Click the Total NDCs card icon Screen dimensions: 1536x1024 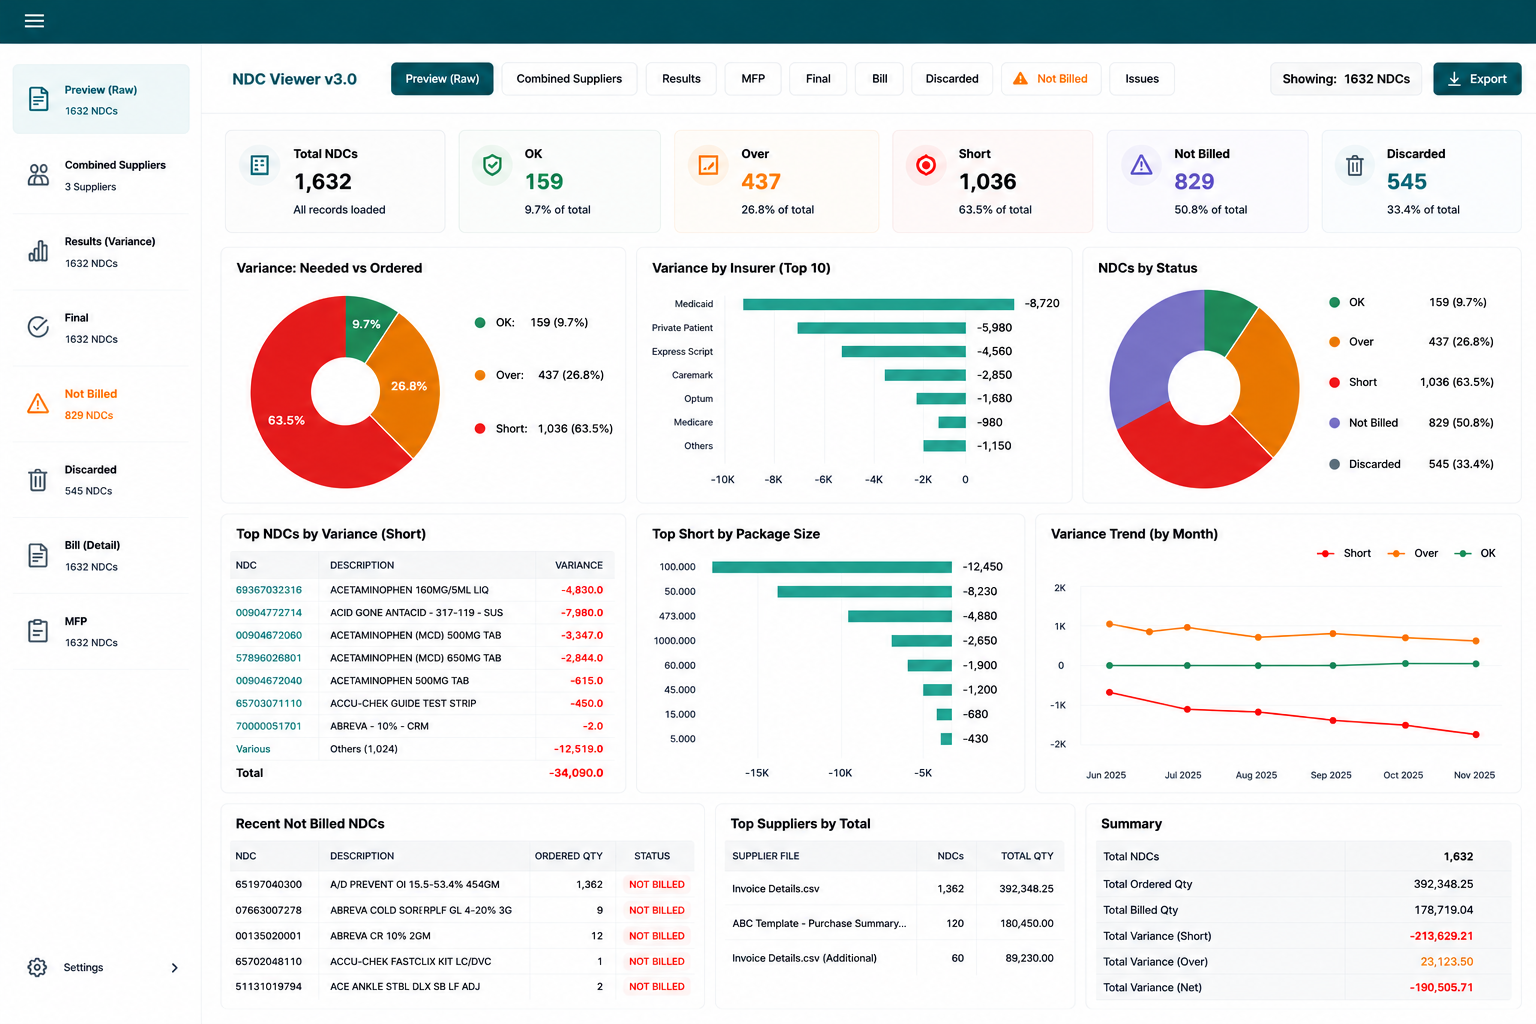click(259, 166)
